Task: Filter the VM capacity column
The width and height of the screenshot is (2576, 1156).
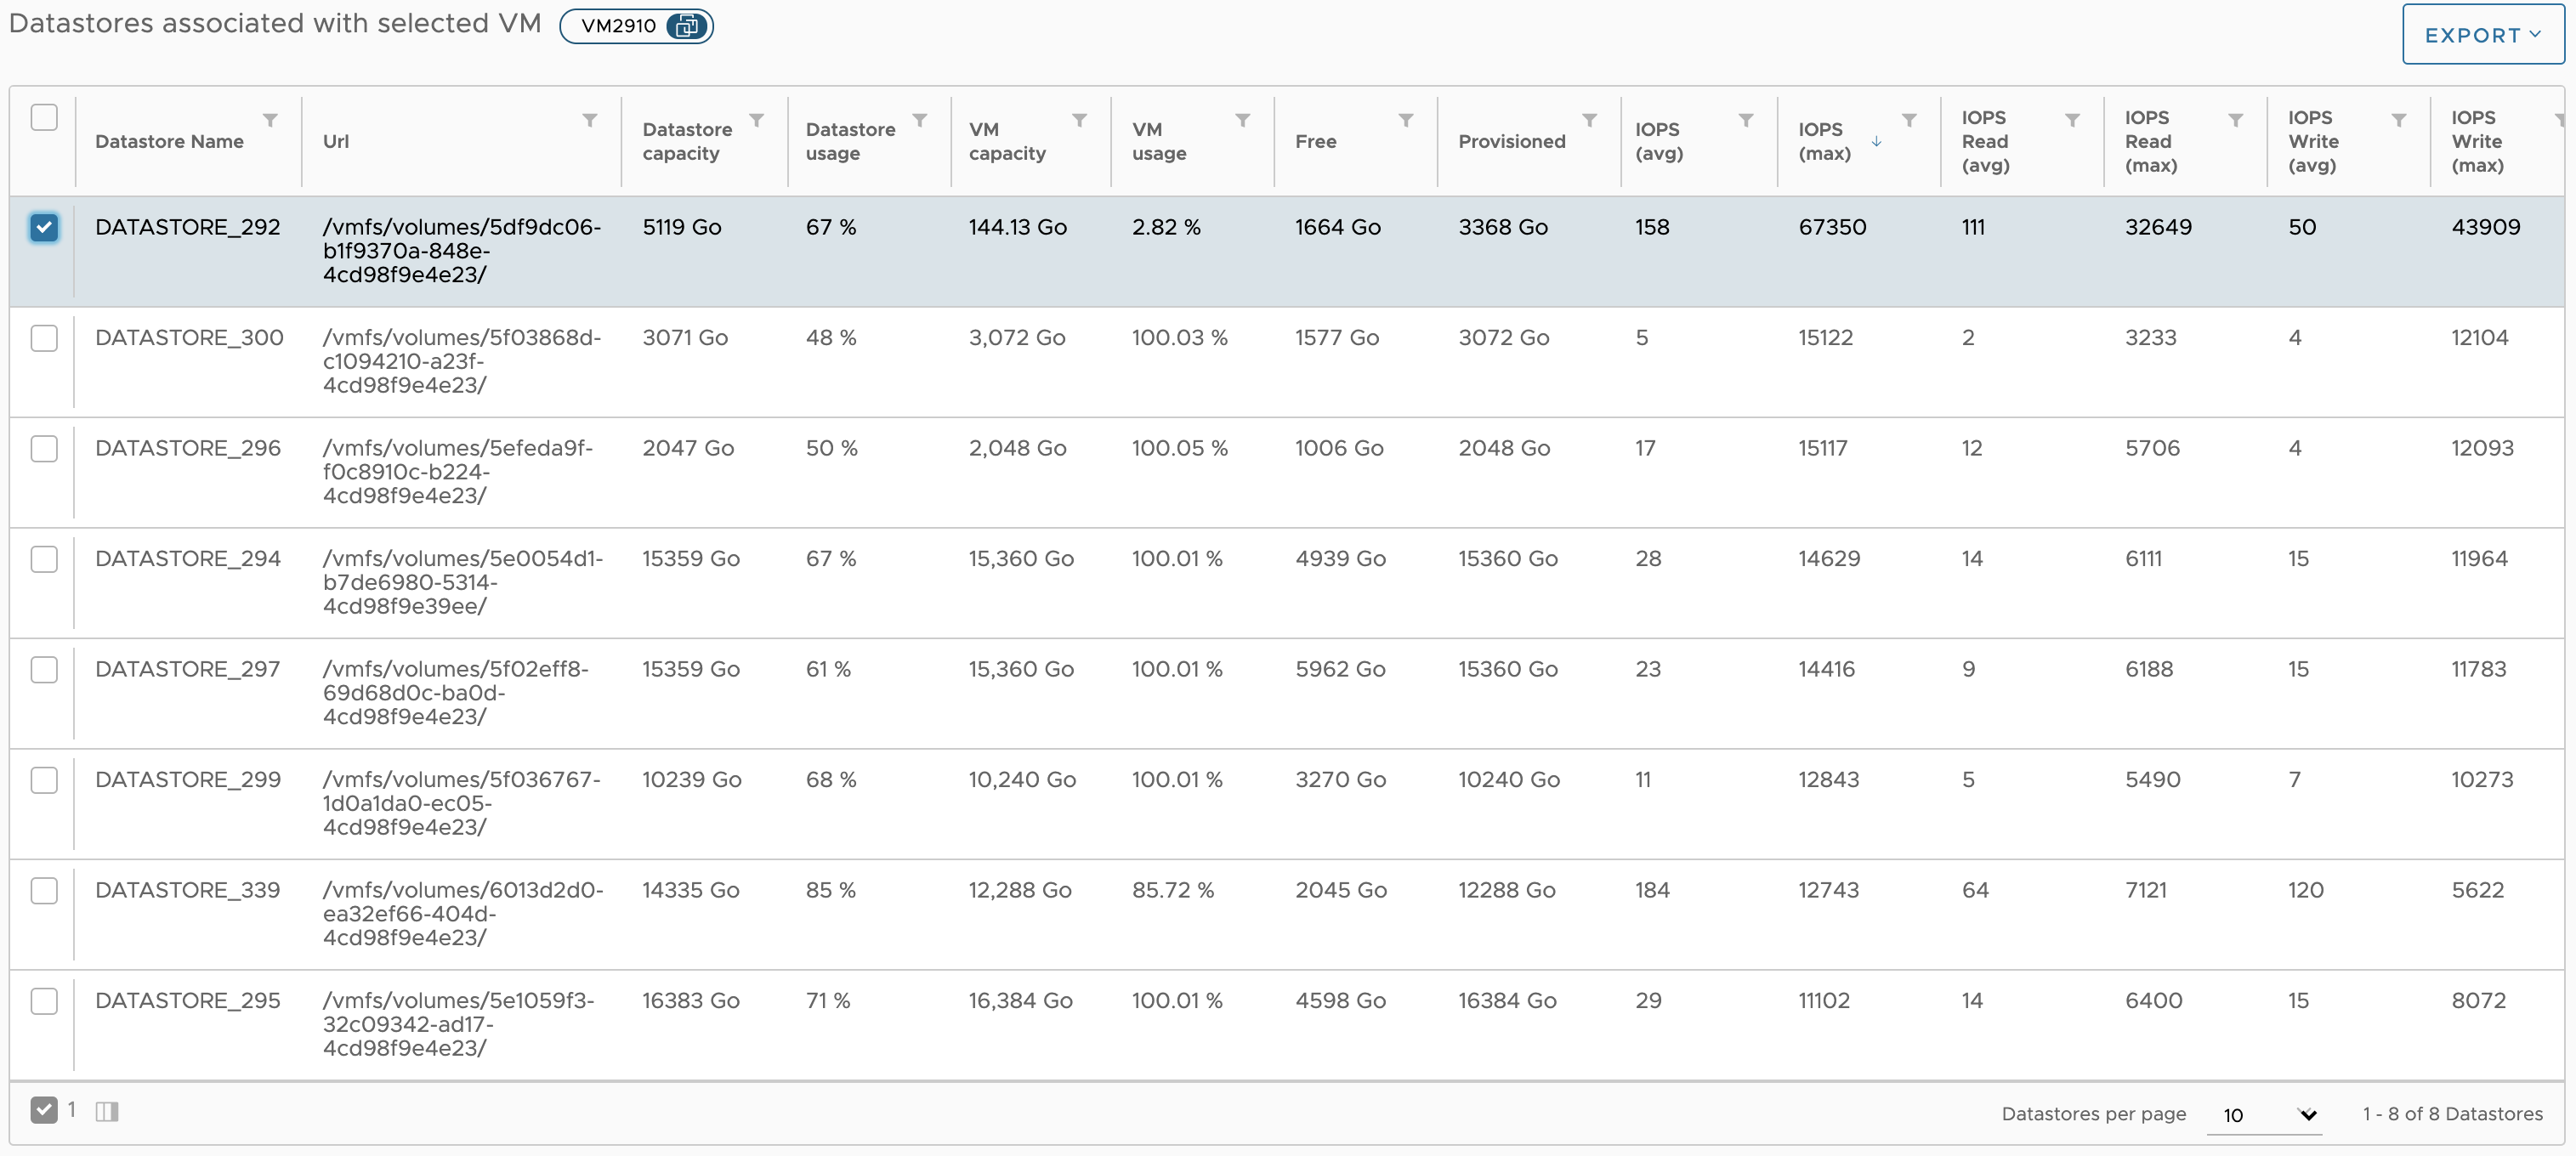Action: 1080,120
